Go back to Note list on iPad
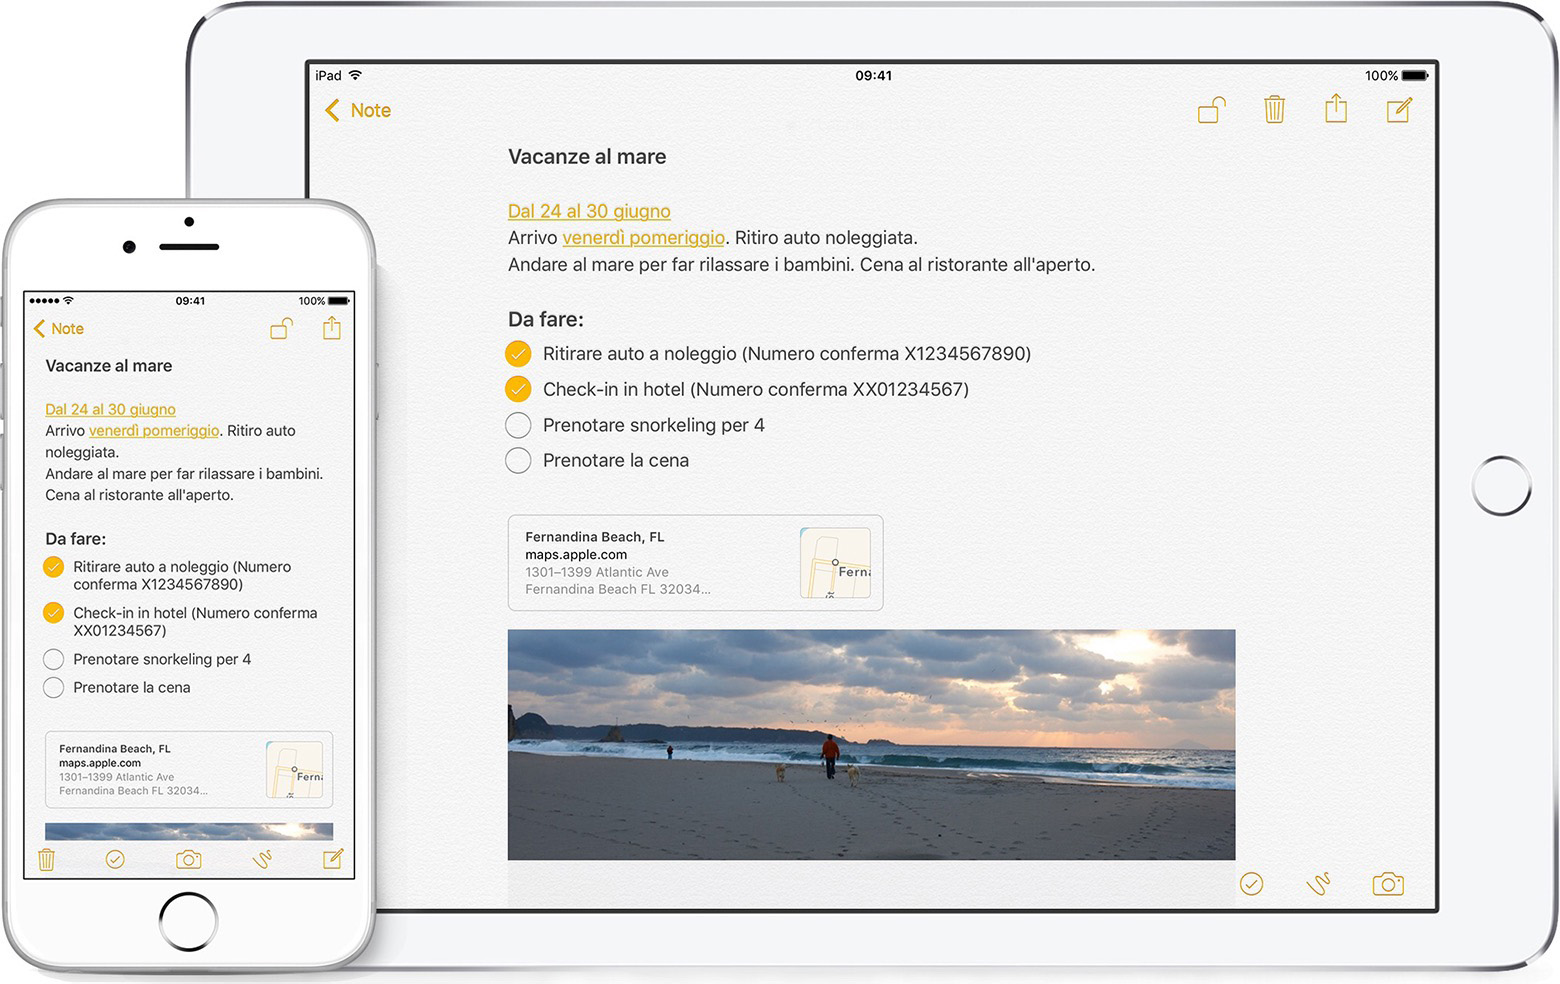This screenshot has width=1560, height=984. coord(358,110)
